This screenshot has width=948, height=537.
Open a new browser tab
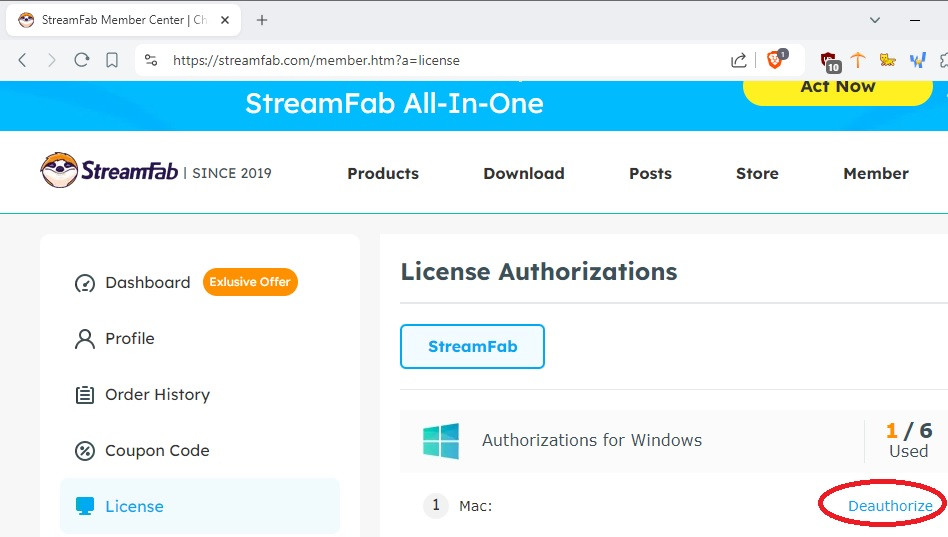coord(262,20)
